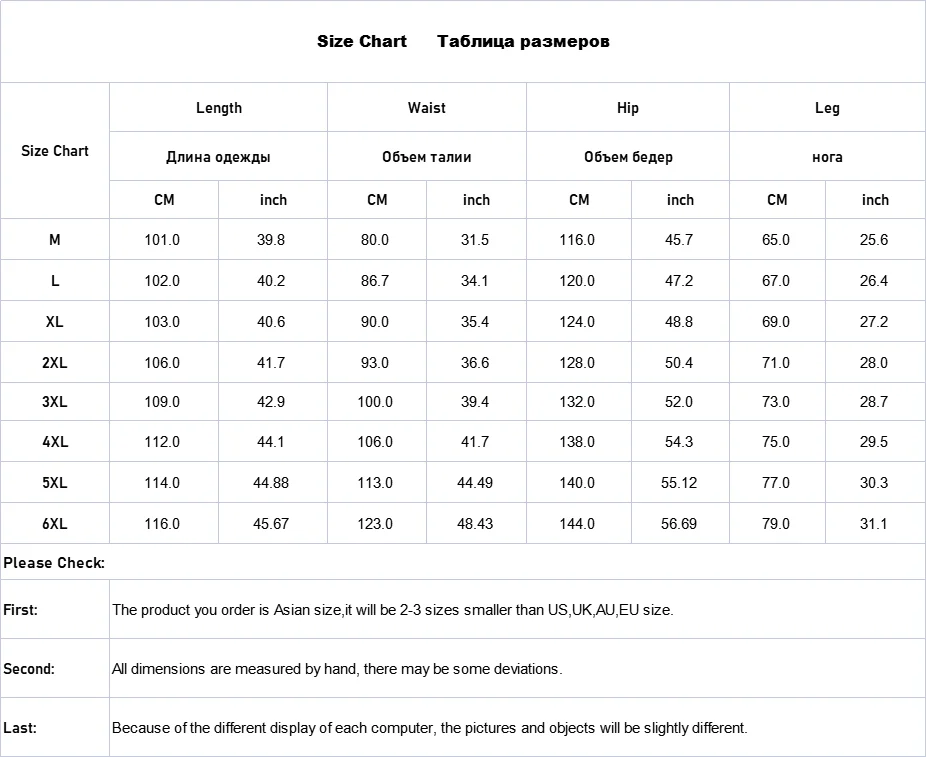Click the 'Объем бедер' subheader cell
Viewport: 926px width, 757px height.
[628, 157]
